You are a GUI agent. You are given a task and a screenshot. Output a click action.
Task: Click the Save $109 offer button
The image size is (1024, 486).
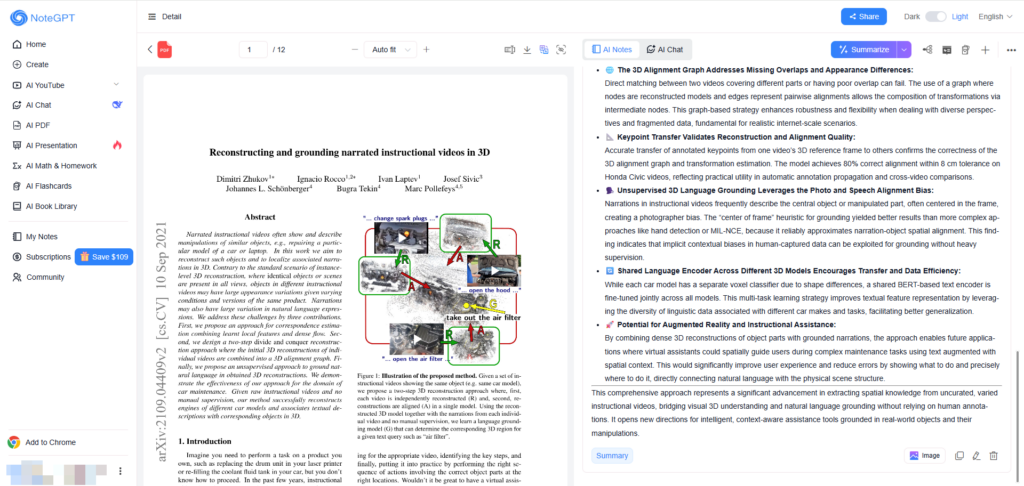tap(104, 257)
